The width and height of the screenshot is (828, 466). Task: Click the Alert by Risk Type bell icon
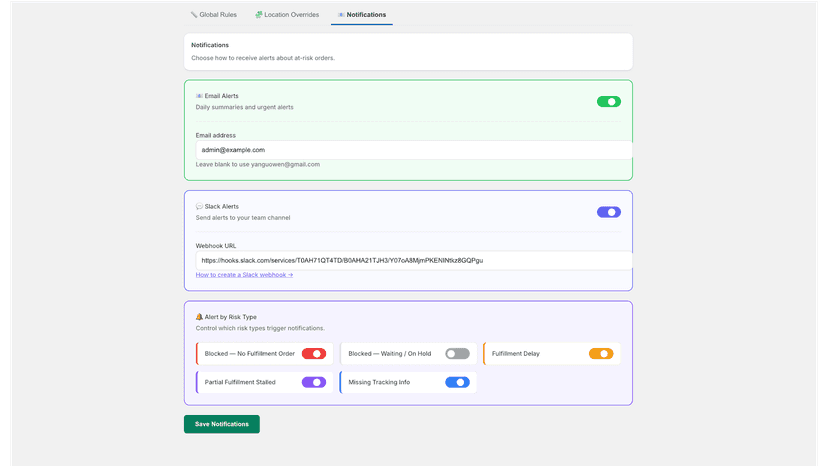(199, 317)
